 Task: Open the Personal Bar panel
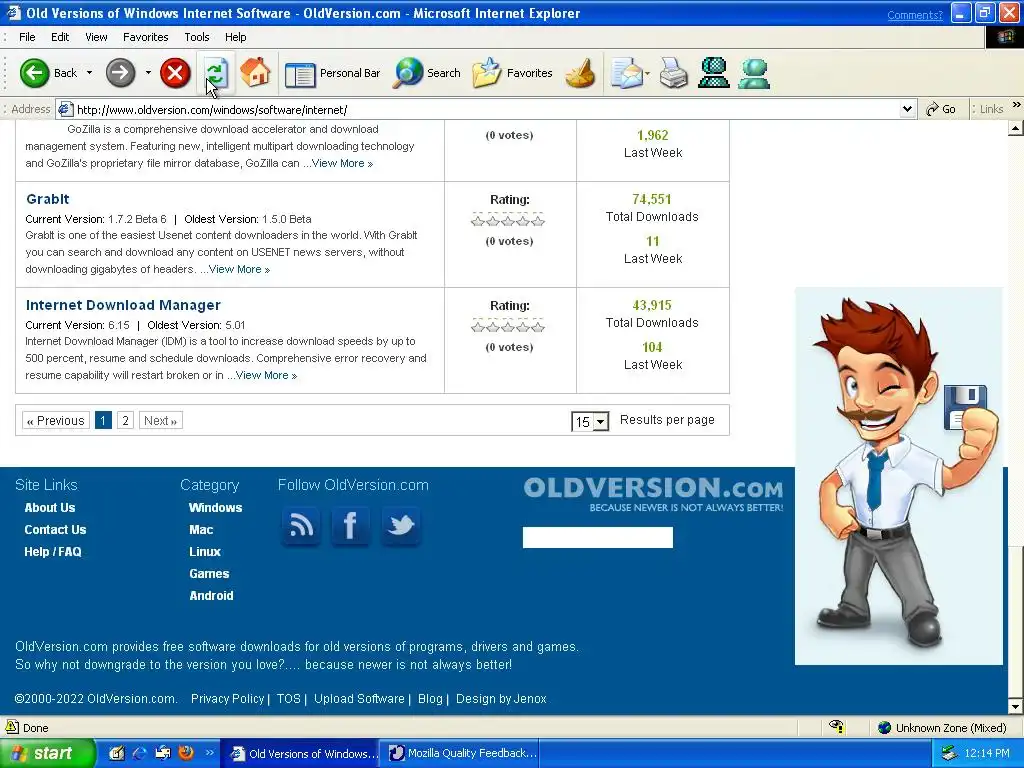(332, 73)
